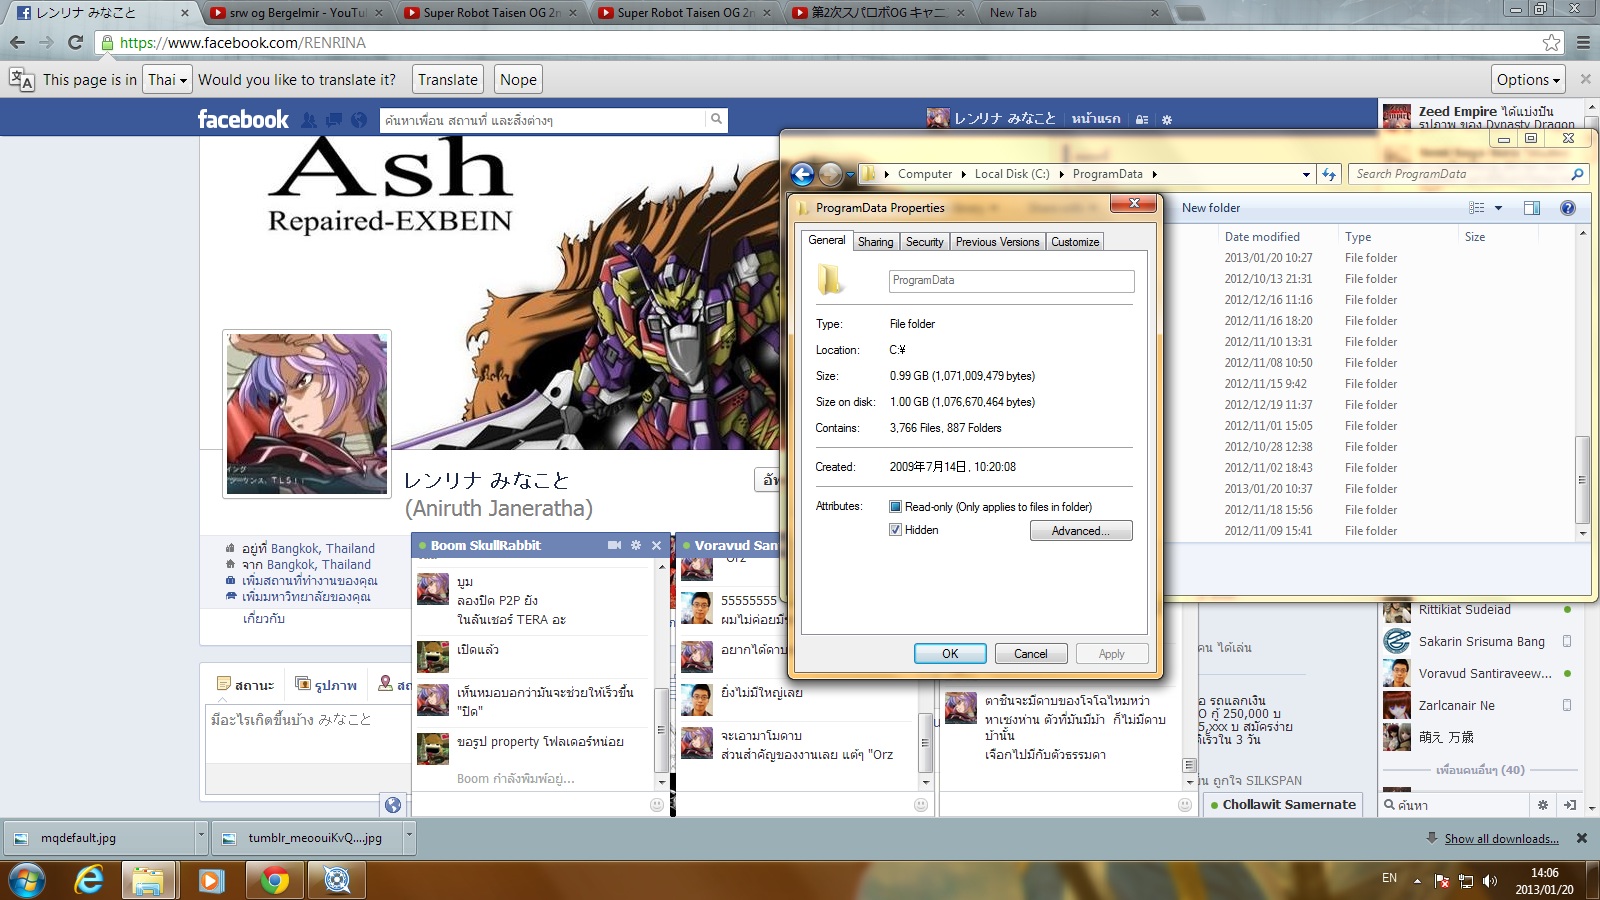Click the Facebook logo in the blue bar
The width and height of the screenshot is (1600, 900).
point(243,120)
